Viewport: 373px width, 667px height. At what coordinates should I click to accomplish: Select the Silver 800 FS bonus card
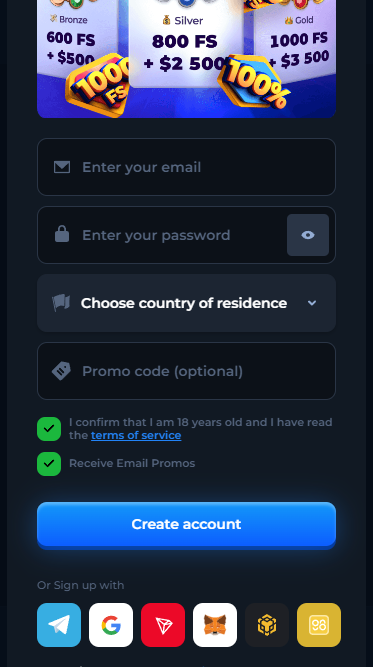click(x=186, y=43)
